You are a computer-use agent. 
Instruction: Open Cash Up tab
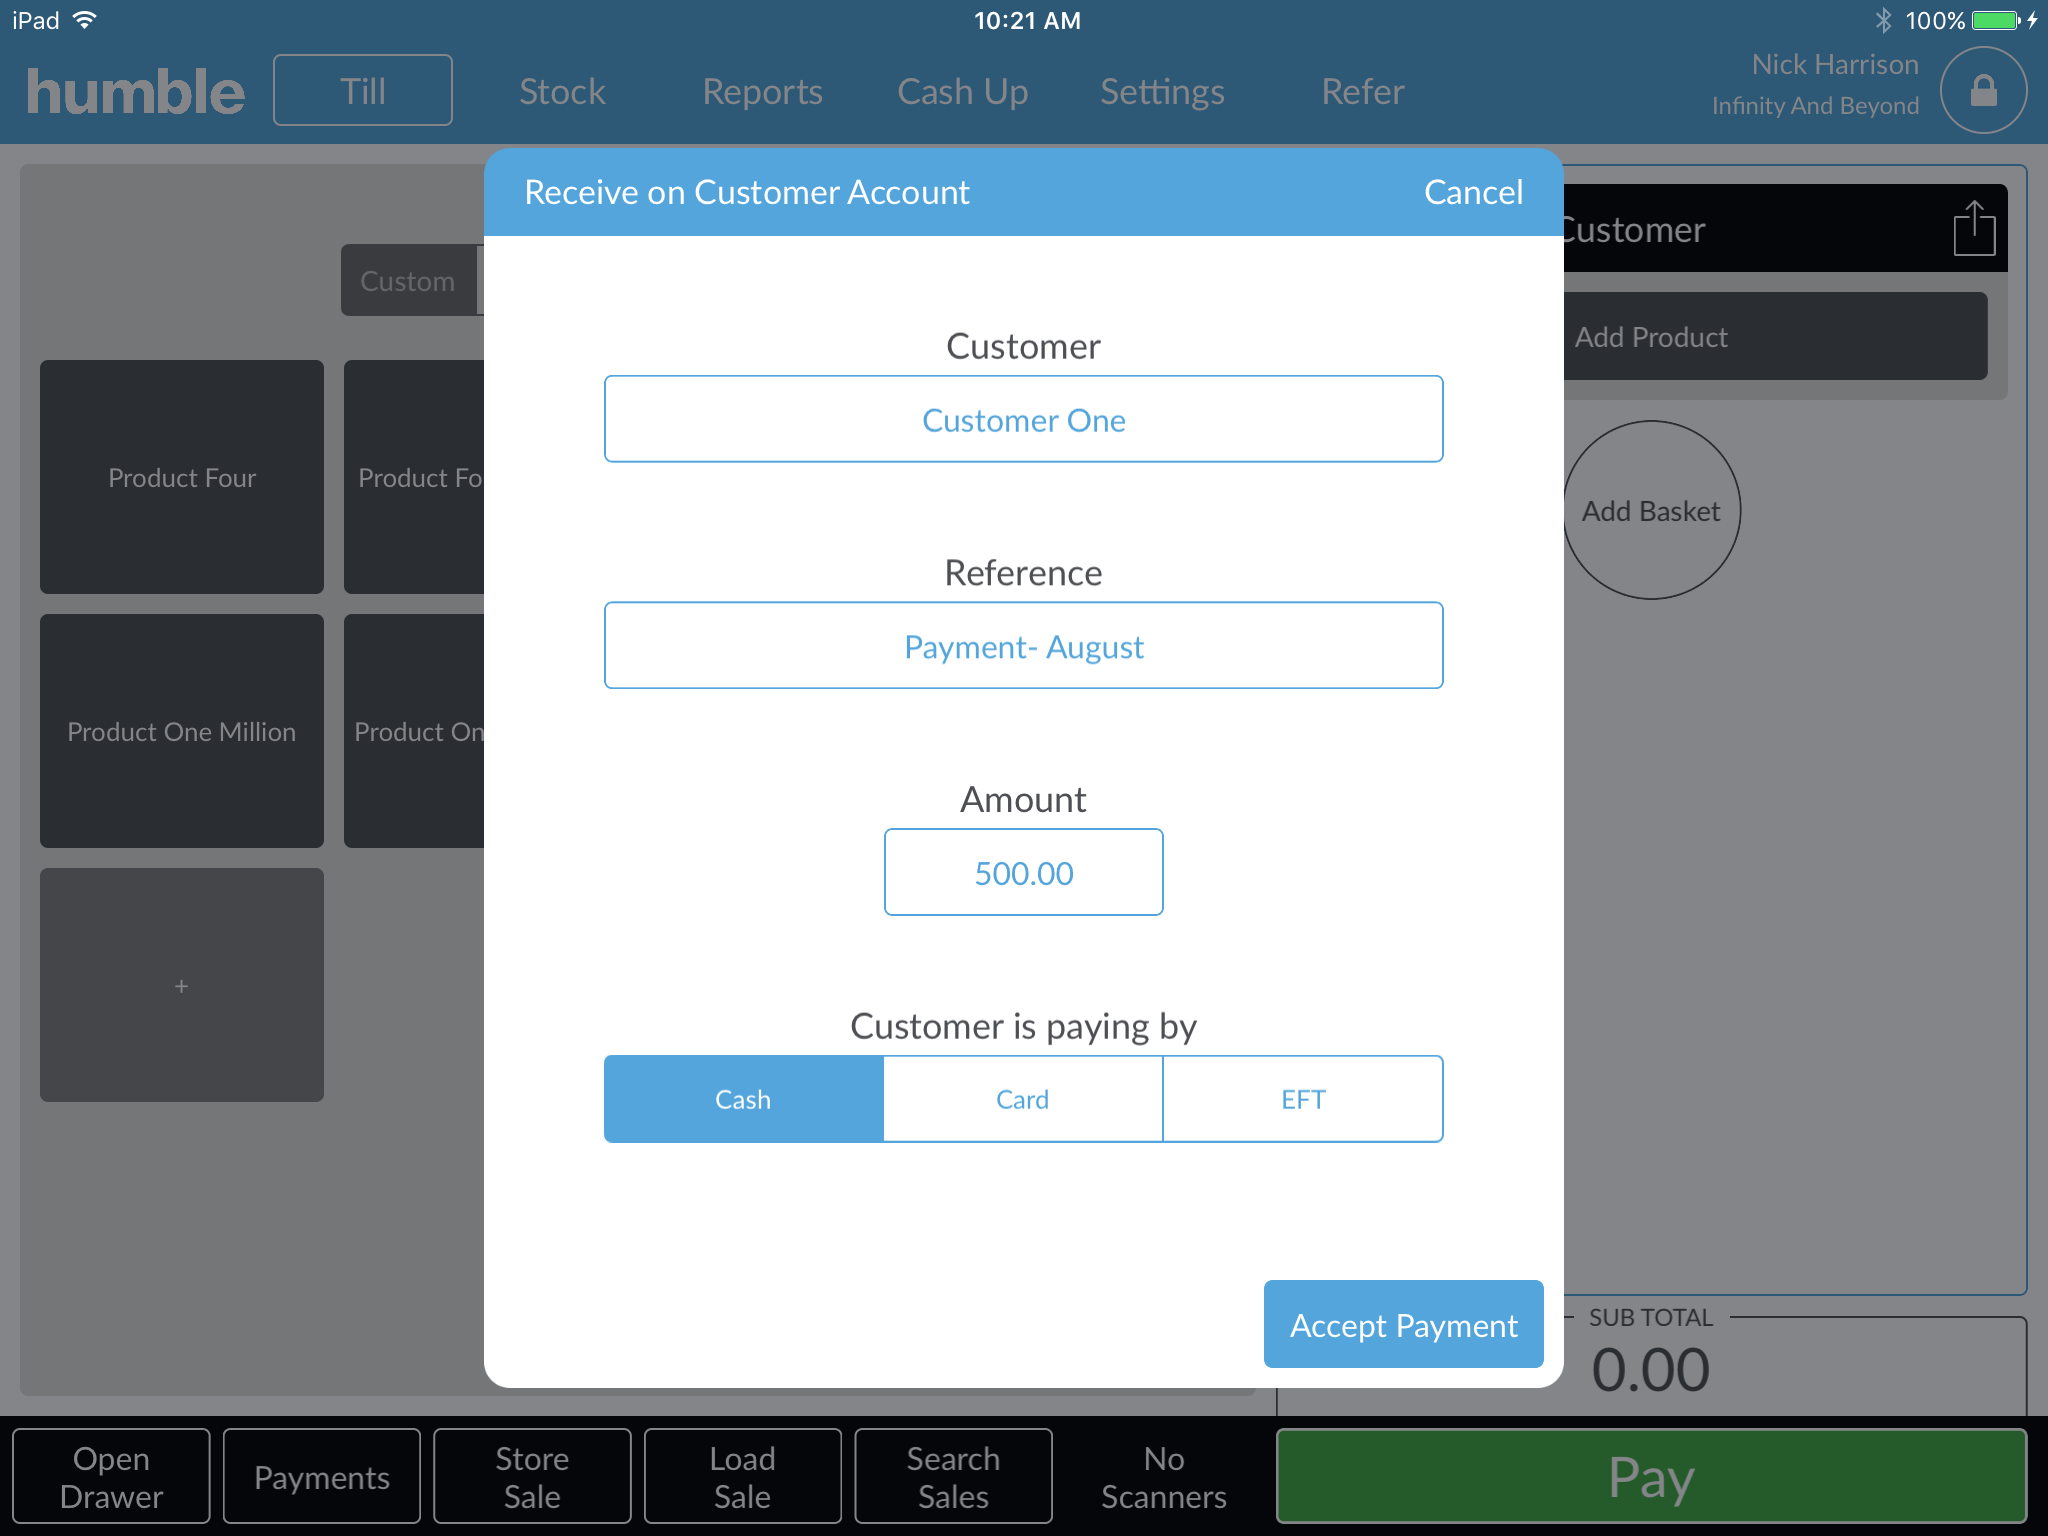point(962,91)
